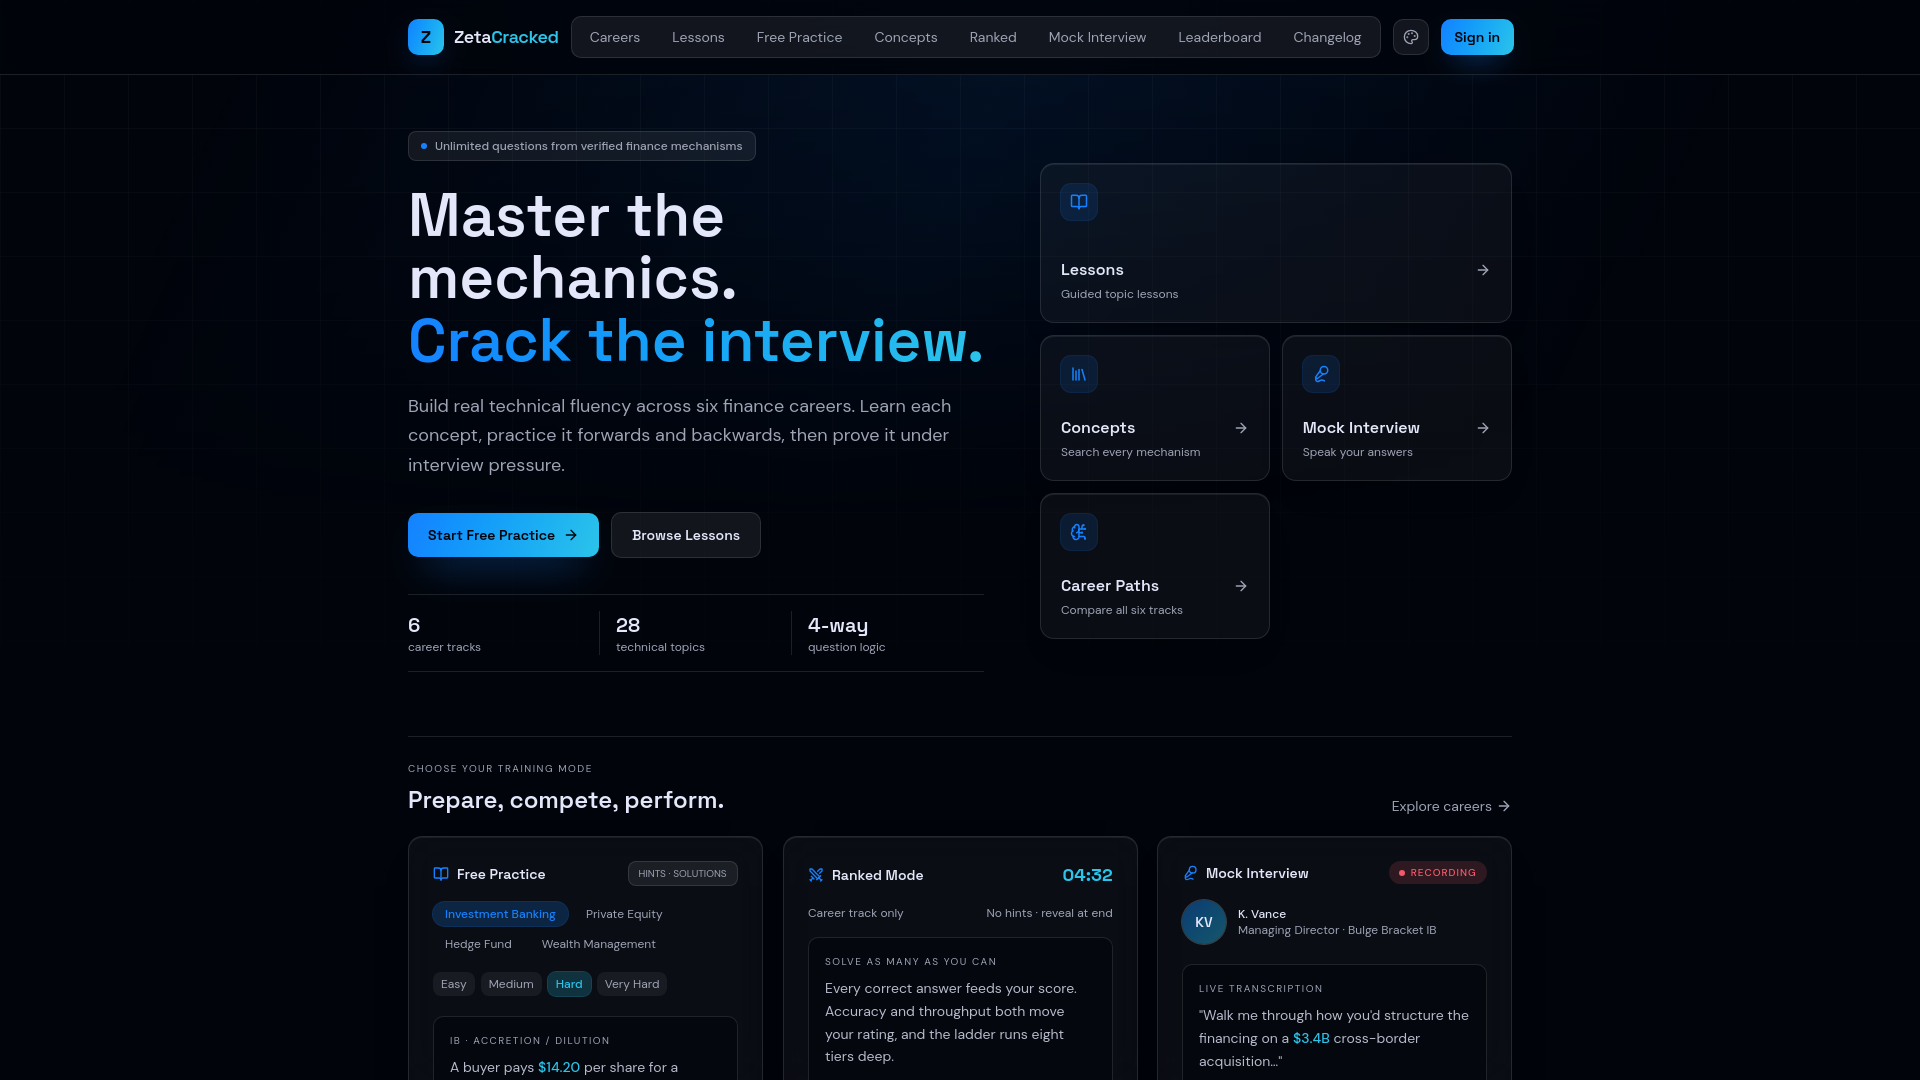Click the KV avatar of K. Vance
This screenshot has height=1080, width=1920.
click(1204, 922)
